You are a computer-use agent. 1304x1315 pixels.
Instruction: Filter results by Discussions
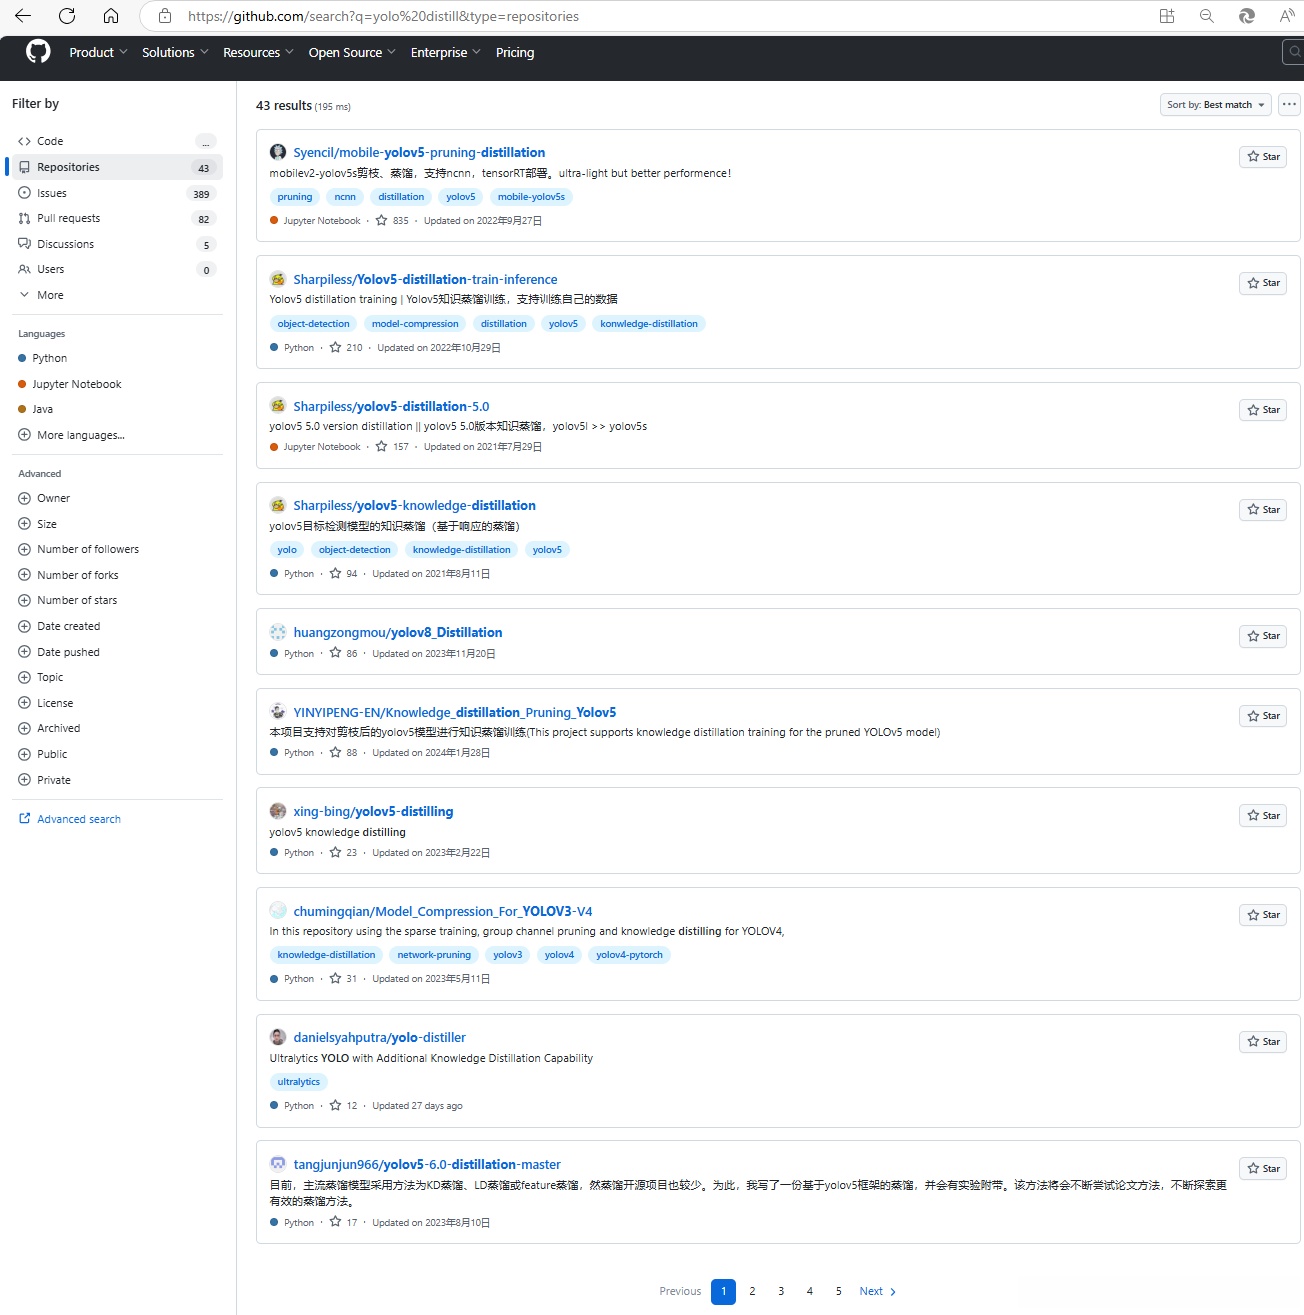[116, 244]
